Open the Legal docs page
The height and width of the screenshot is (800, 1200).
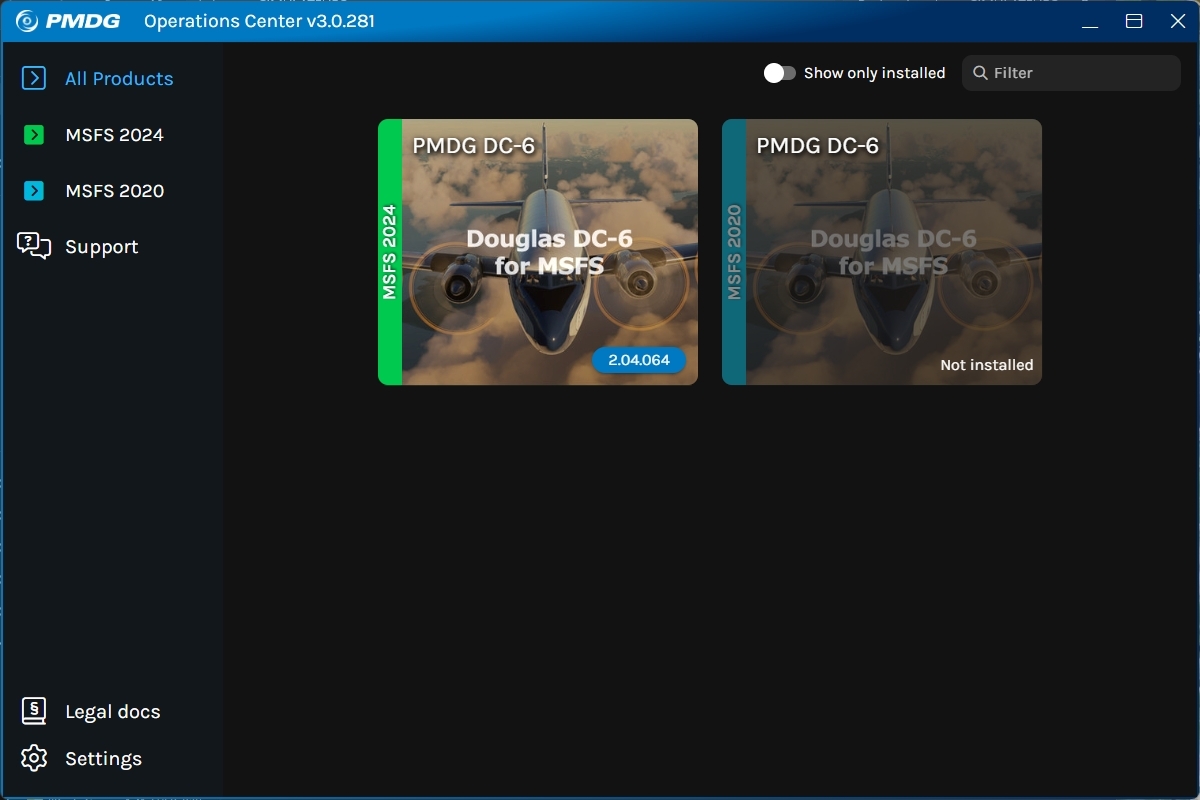[x=112, y=712]
